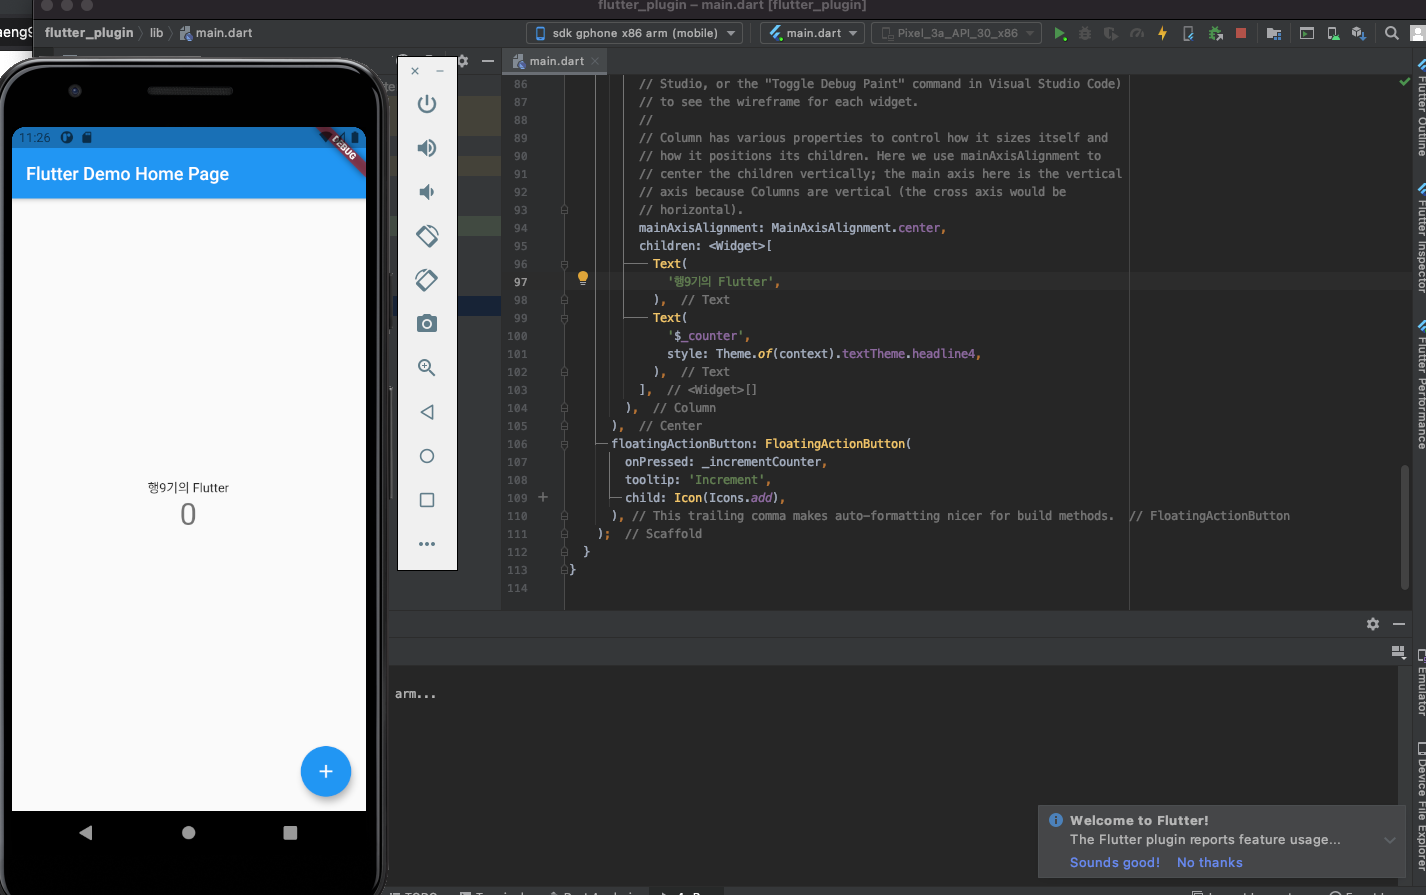The image size is (1426, 895).
Task: Rotate emulator right
Action: [427, 280]
